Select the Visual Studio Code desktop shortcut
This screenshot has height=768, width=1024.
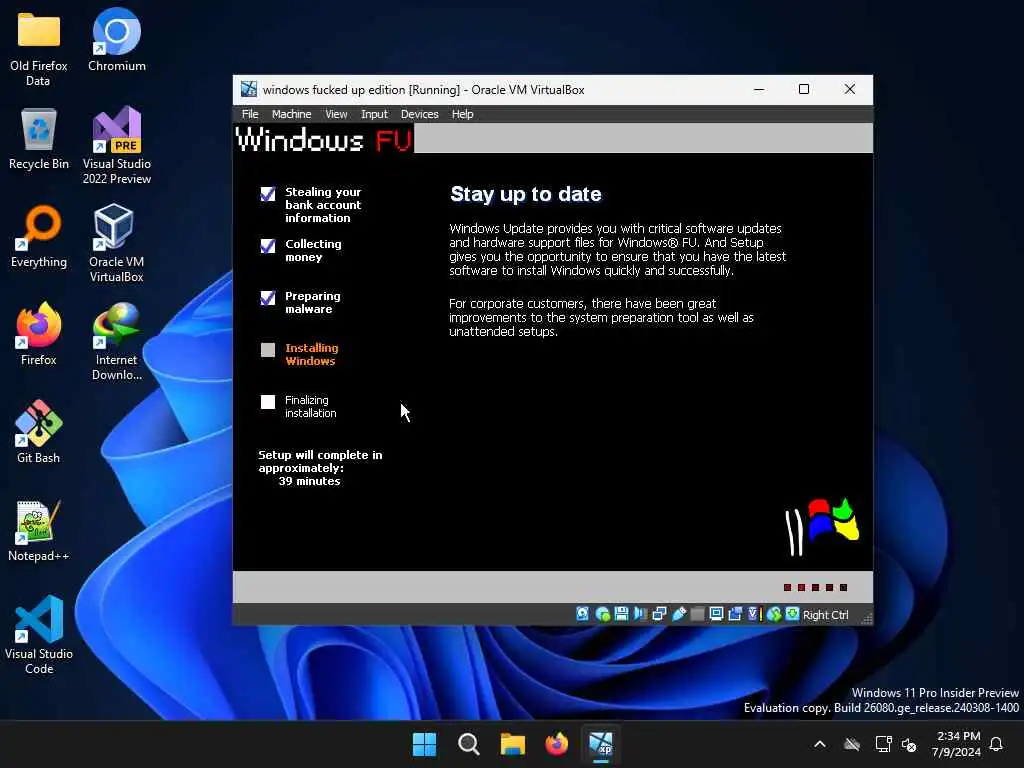(x=39, y=635)
